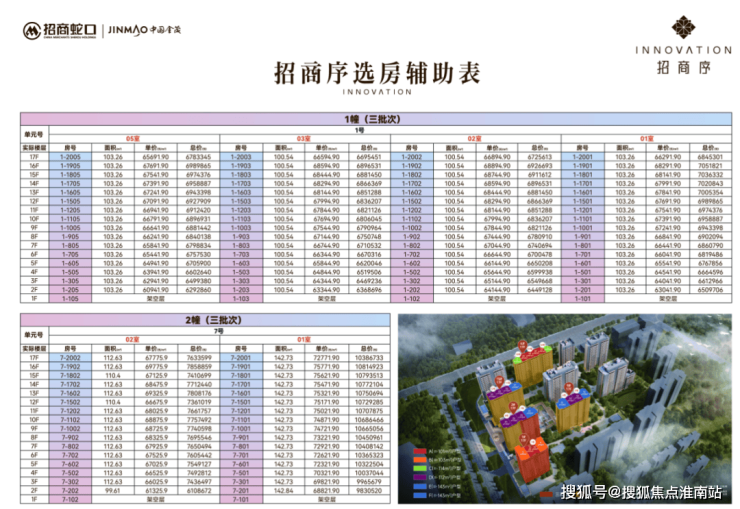Select room cell 7-302
This screenshot has width=740, height=509.
70,482
